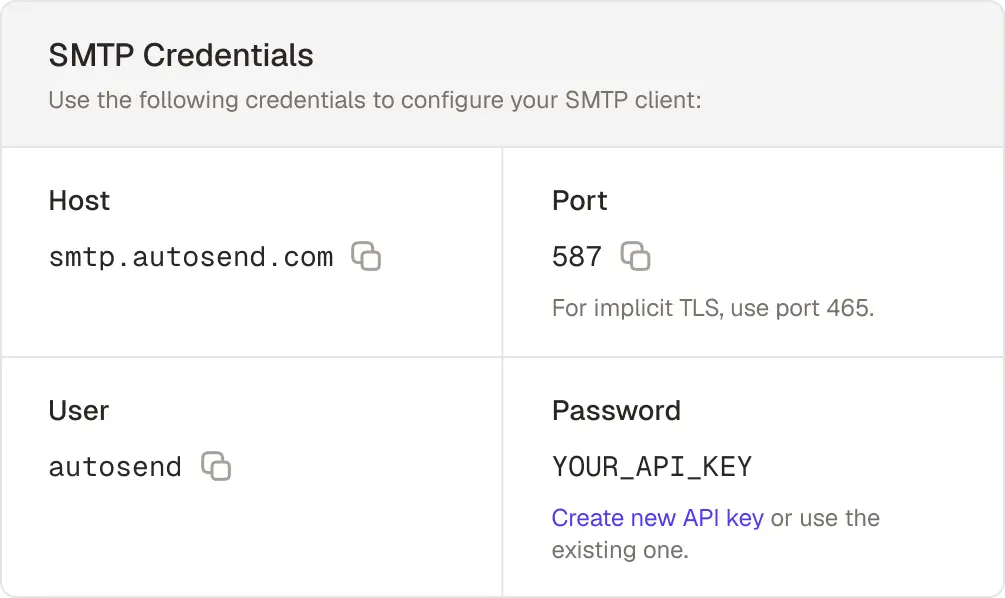Click the SMTP Credentials heading
1005x598 pixels.
(x=181, y=55)
